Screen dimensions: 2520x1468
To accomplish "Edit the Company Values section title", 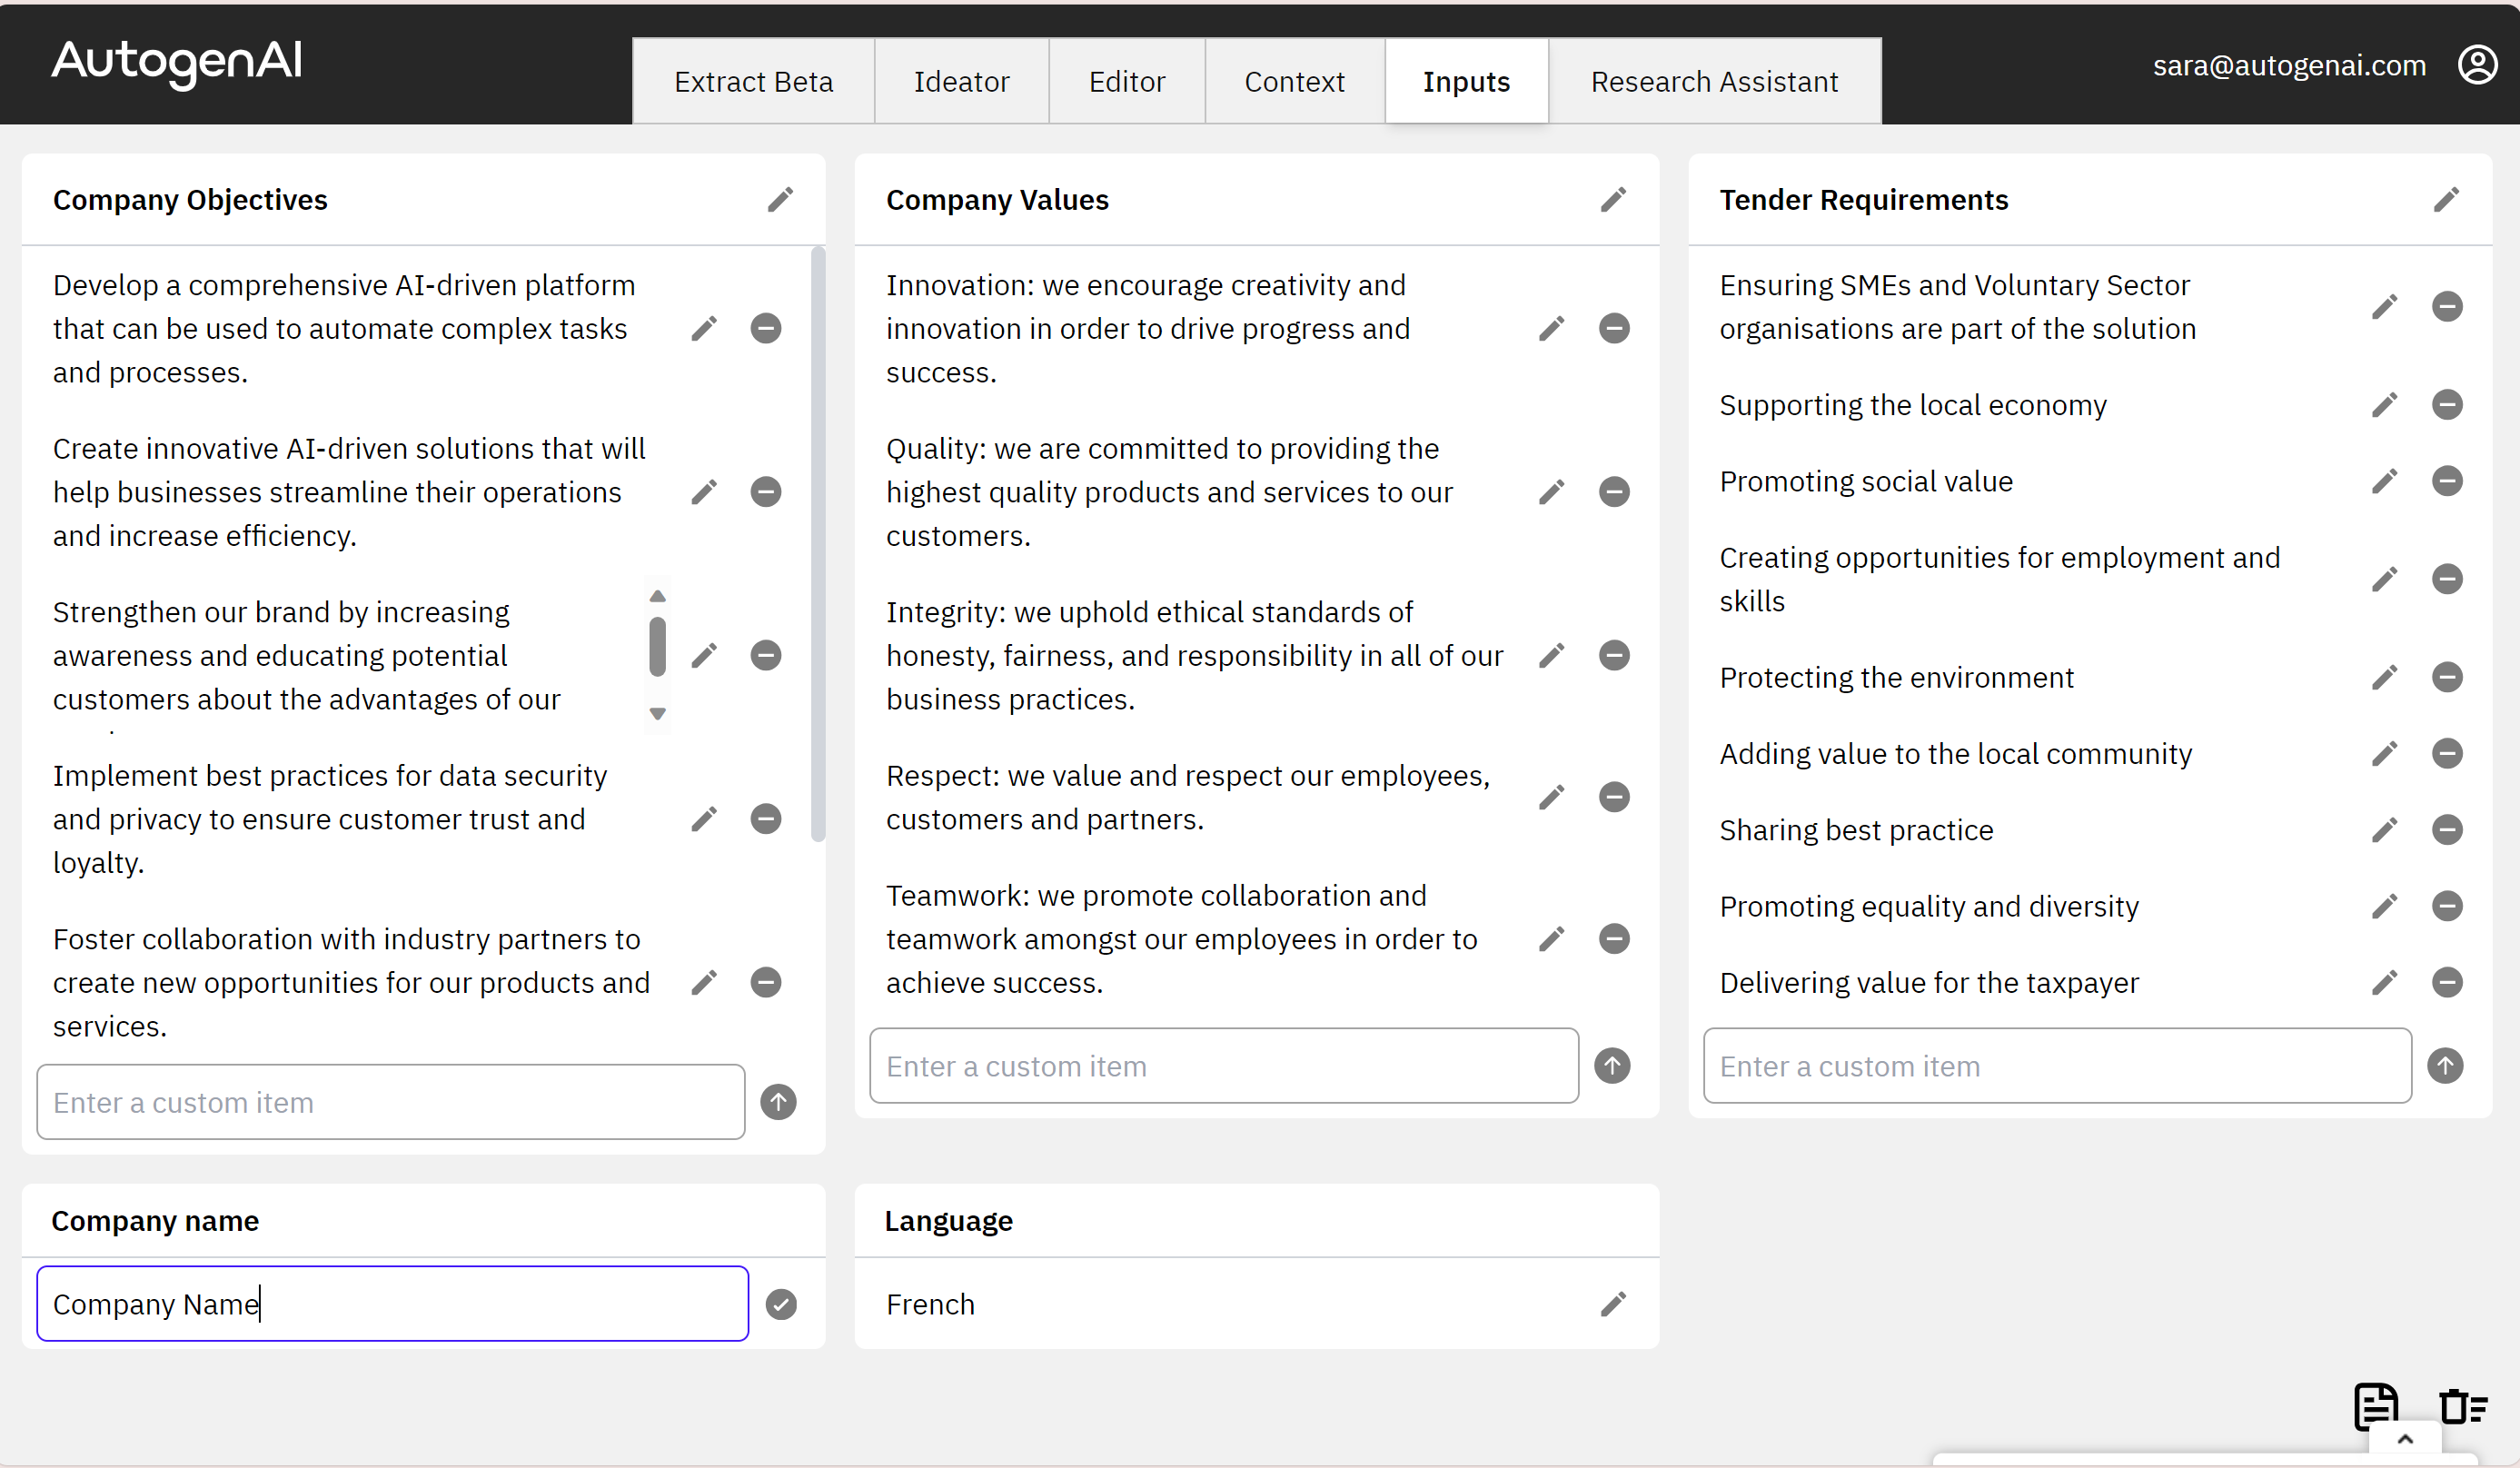I will 1613,199.
